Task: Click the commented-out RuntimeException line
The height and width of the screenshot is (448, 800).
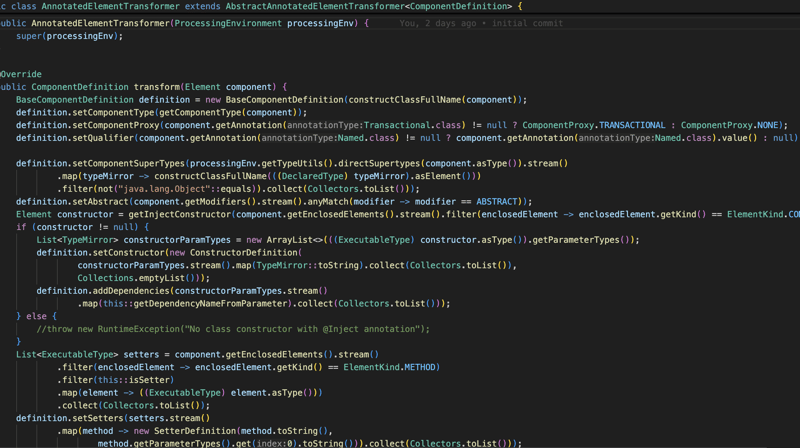Action: 233,329
